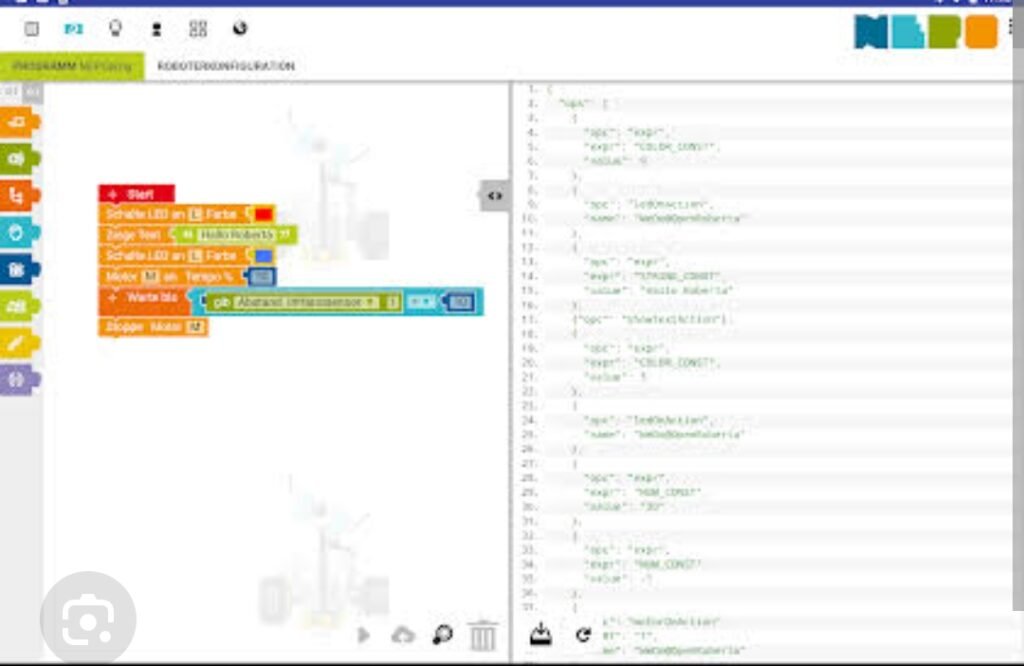1024x666 pixels.
Task: Click the red Start block
Action: point(137,194)
